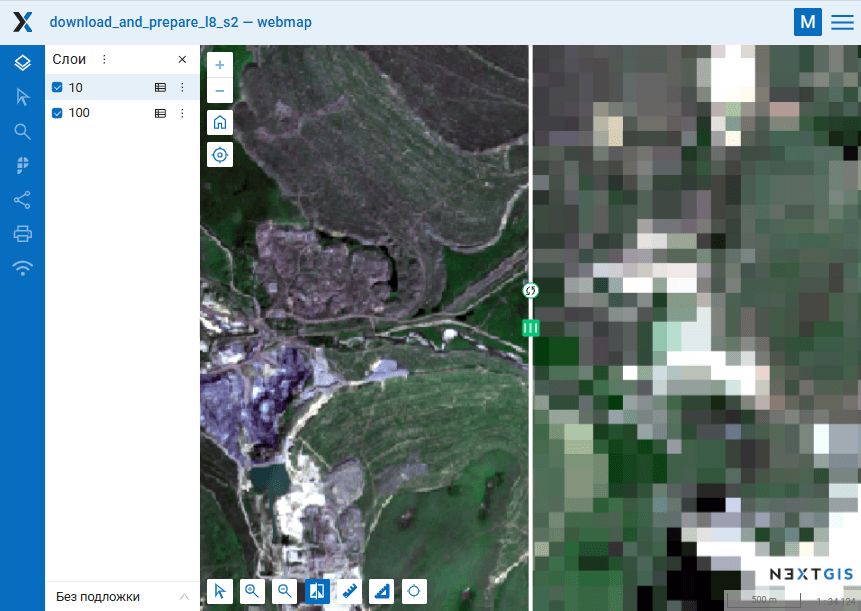Toggle visibility of layer 10
This screenshot has height=611, width=861.
click(x=58, y=88)
